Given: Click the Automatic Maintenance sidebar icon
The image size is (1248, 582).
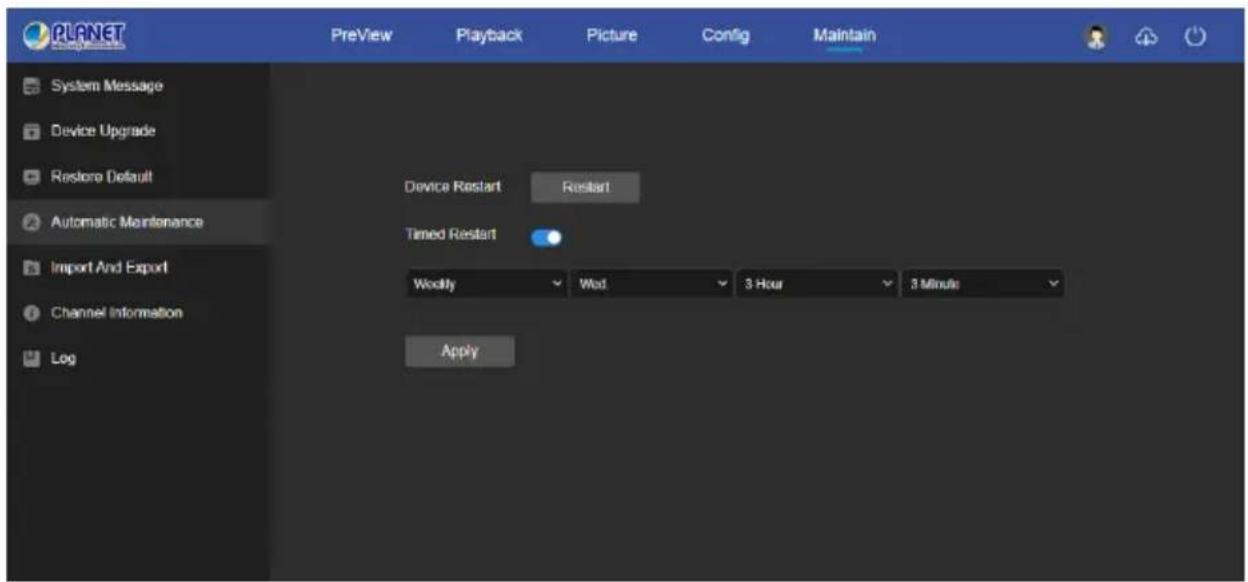Looking at the screenshot, I should (x=32, y=222).
